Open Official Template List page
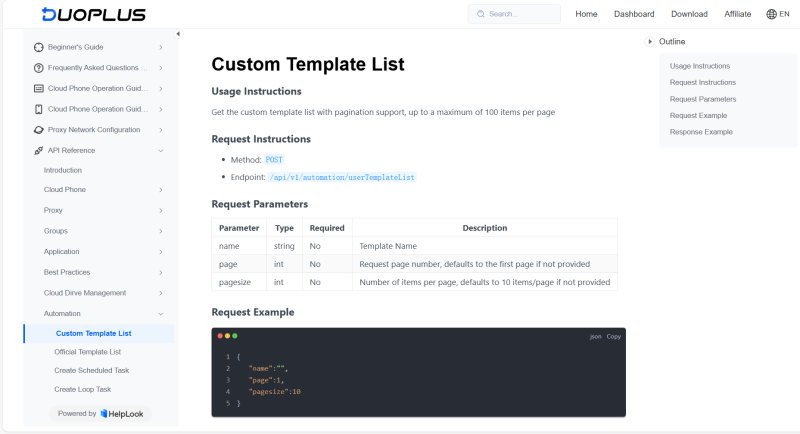This screenshot has height=434, width=800. coord(88,352)
